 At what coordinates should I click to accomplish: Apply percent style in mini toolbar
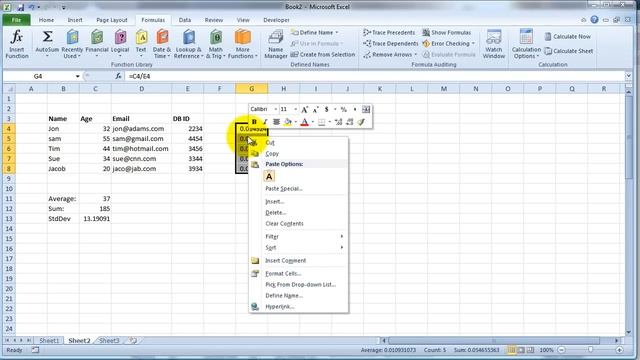click(x=344, y=110)
